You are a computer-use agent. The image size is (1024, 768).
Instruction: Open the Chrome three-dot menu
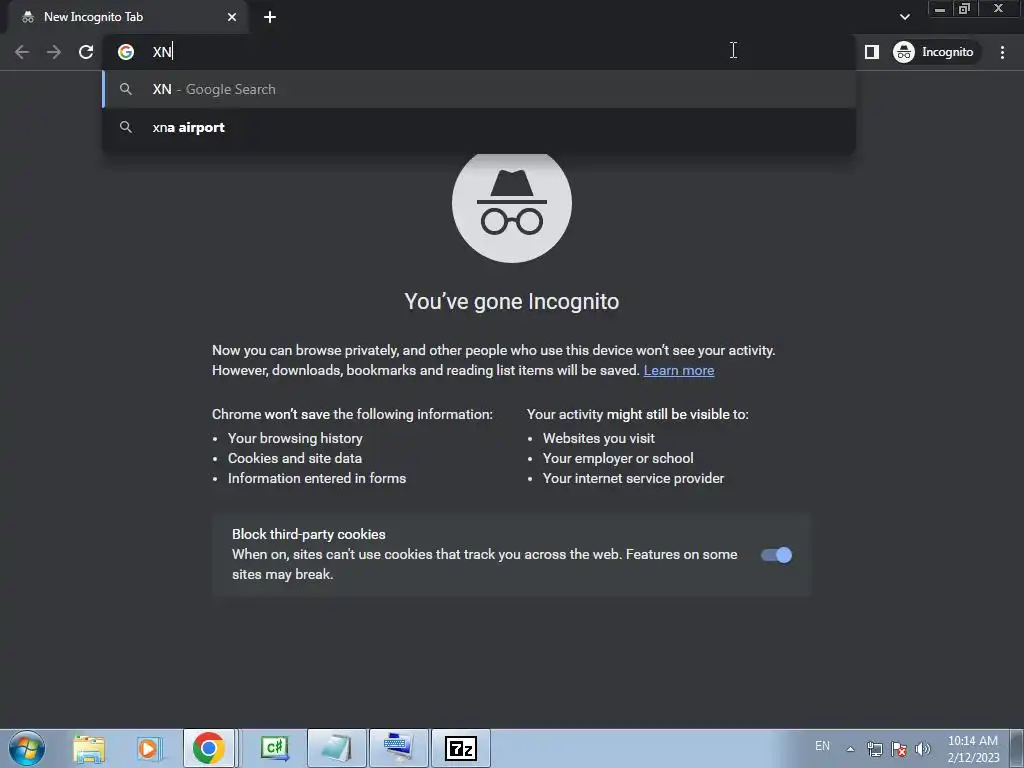coord(1002,52)
